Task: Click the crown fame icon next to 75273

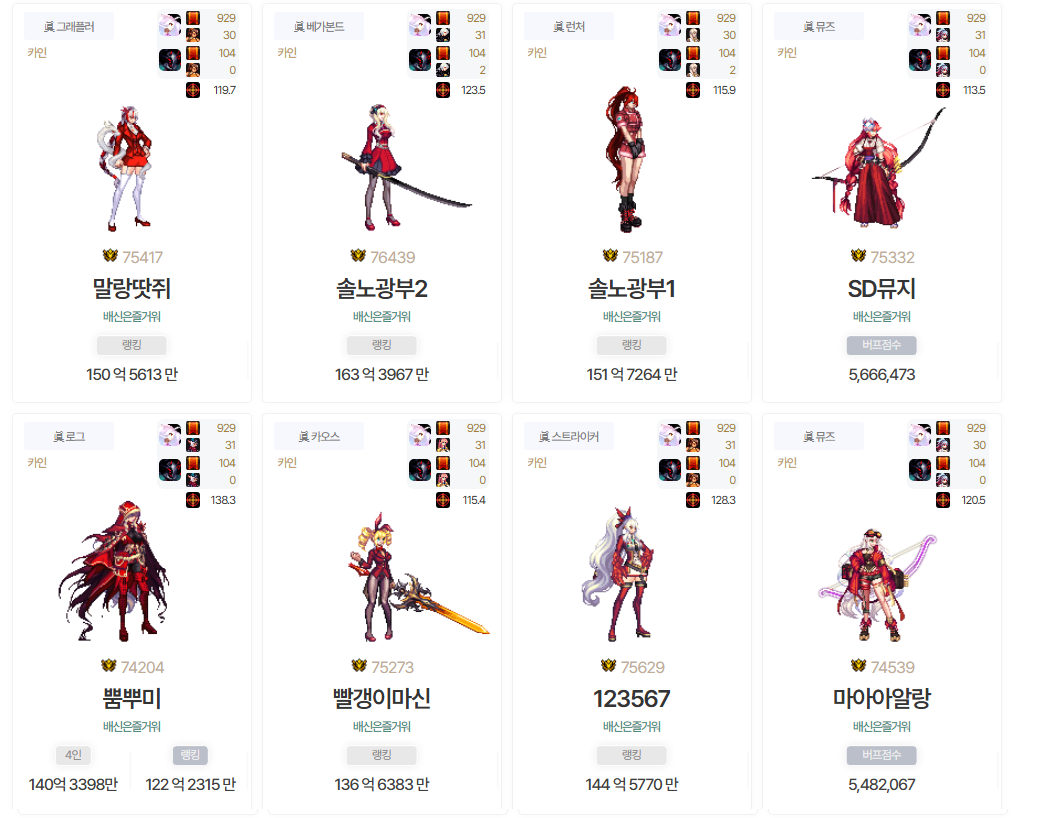Action: click(x=359, y=665)
